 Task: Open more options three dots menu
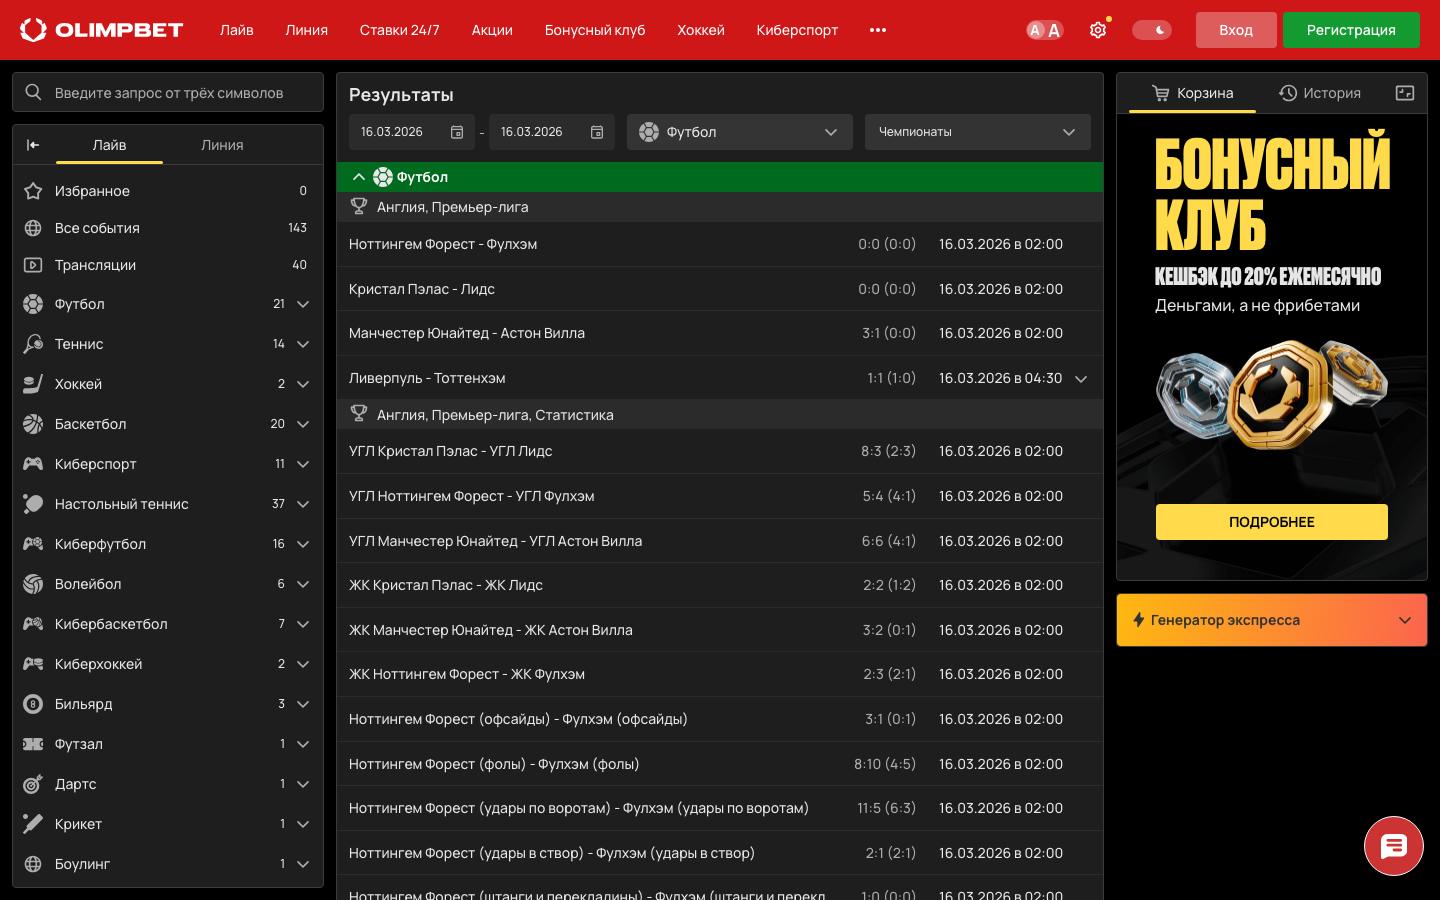878,30
